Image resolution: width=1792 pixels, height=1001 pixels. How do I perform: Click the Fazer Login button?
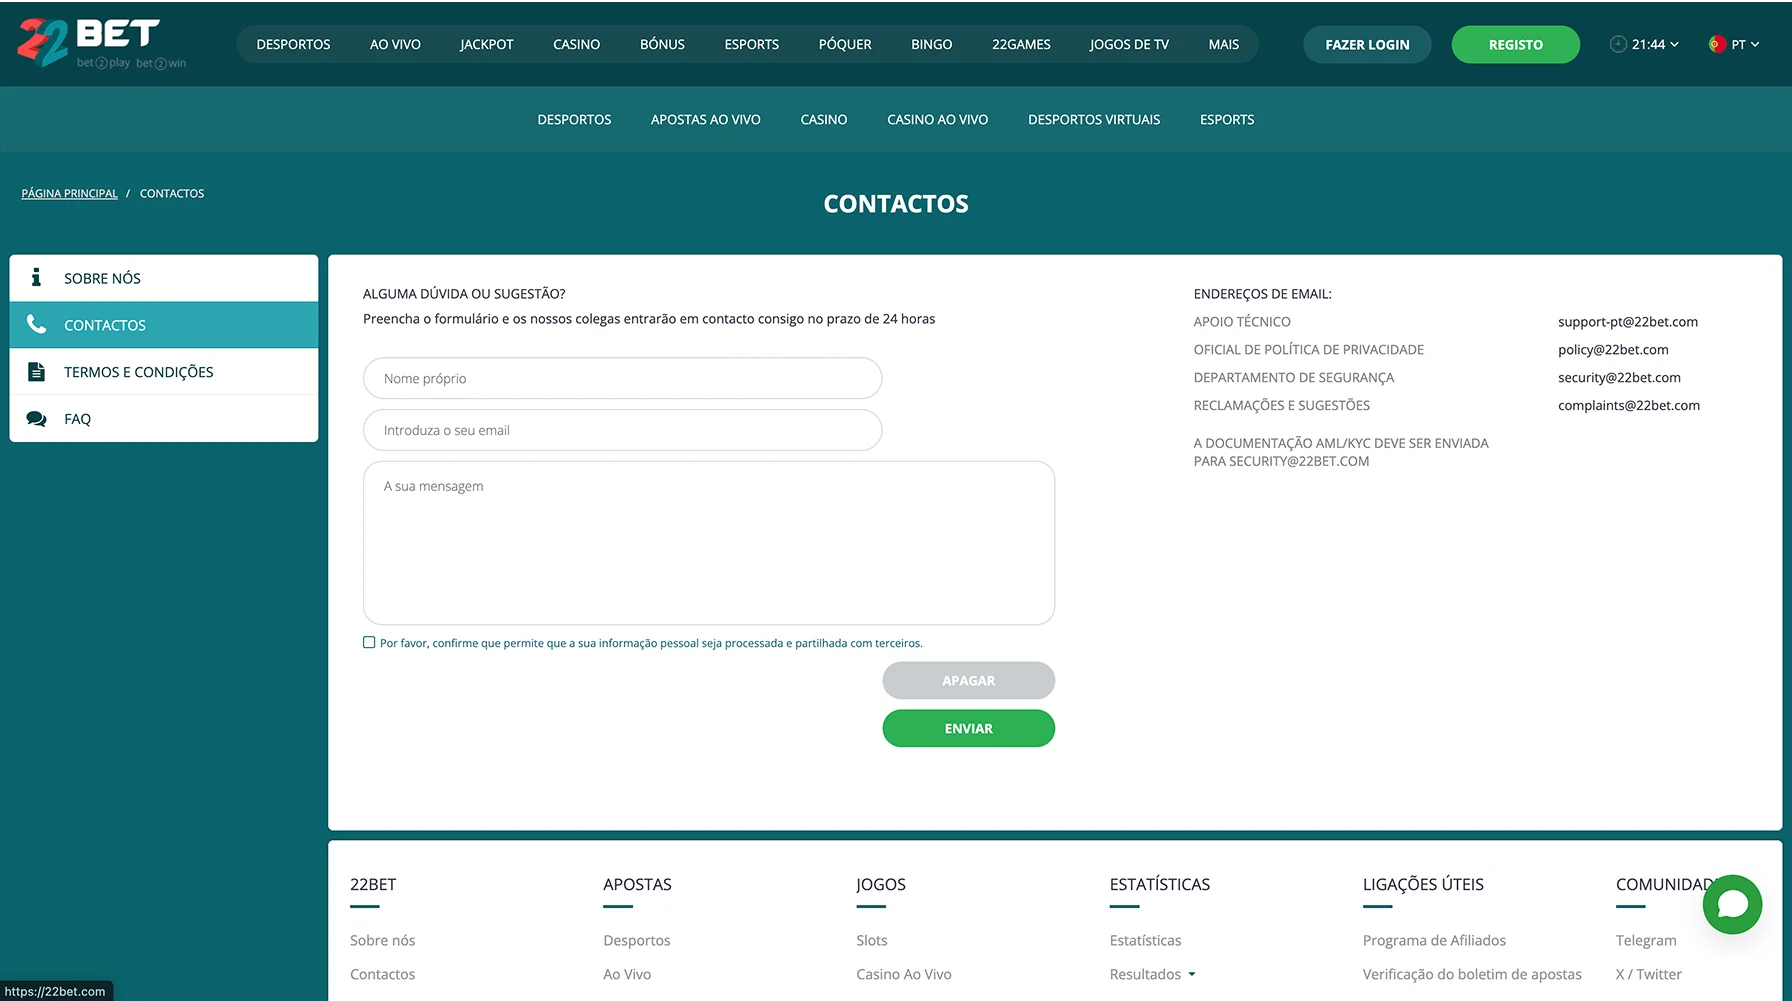[x=1367, y=44]
